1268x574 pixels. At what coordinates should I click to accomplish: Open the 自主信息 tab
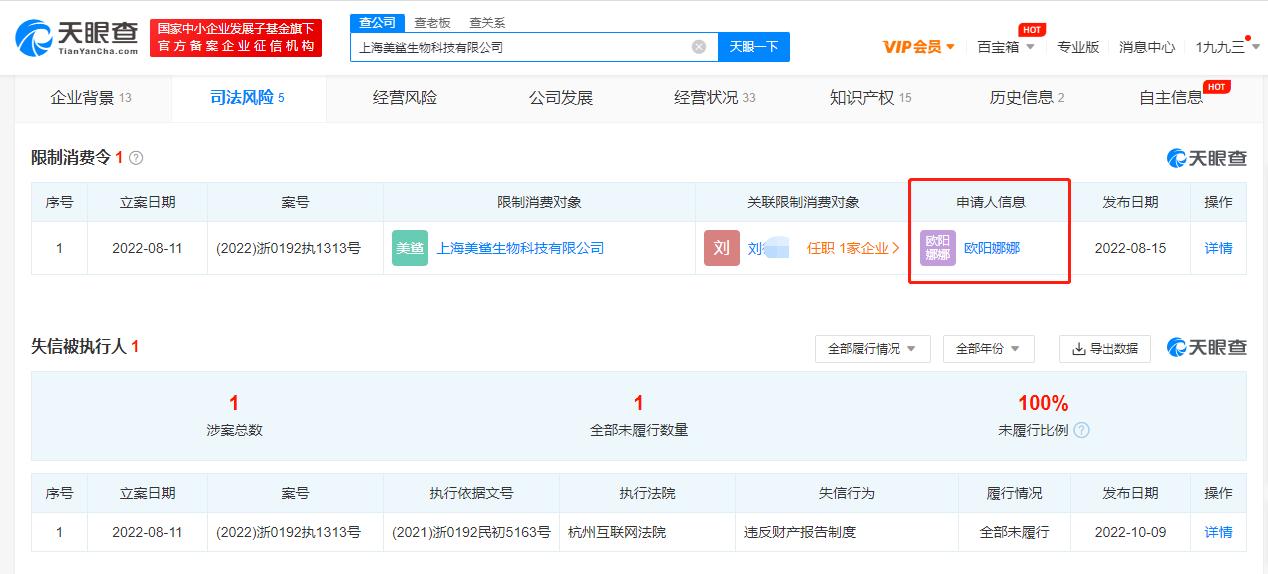coord(1171,98)
